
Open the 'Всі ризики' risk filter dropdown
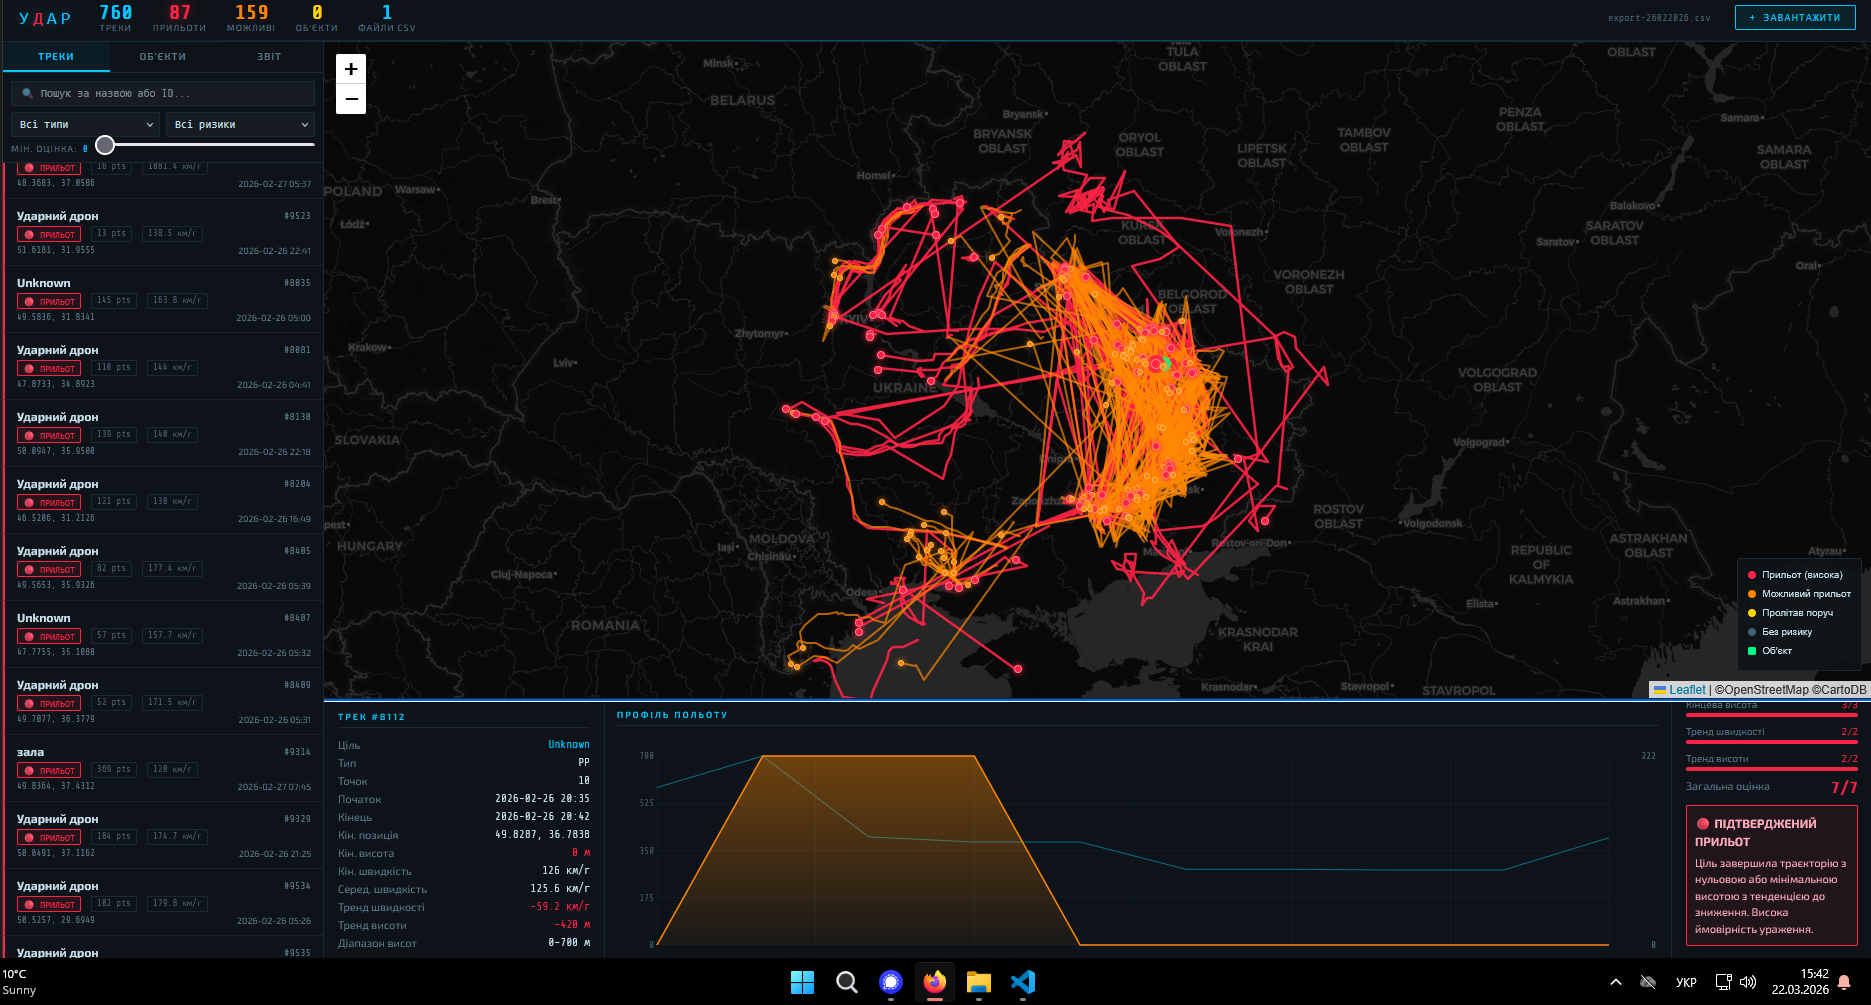coord(240,124)
